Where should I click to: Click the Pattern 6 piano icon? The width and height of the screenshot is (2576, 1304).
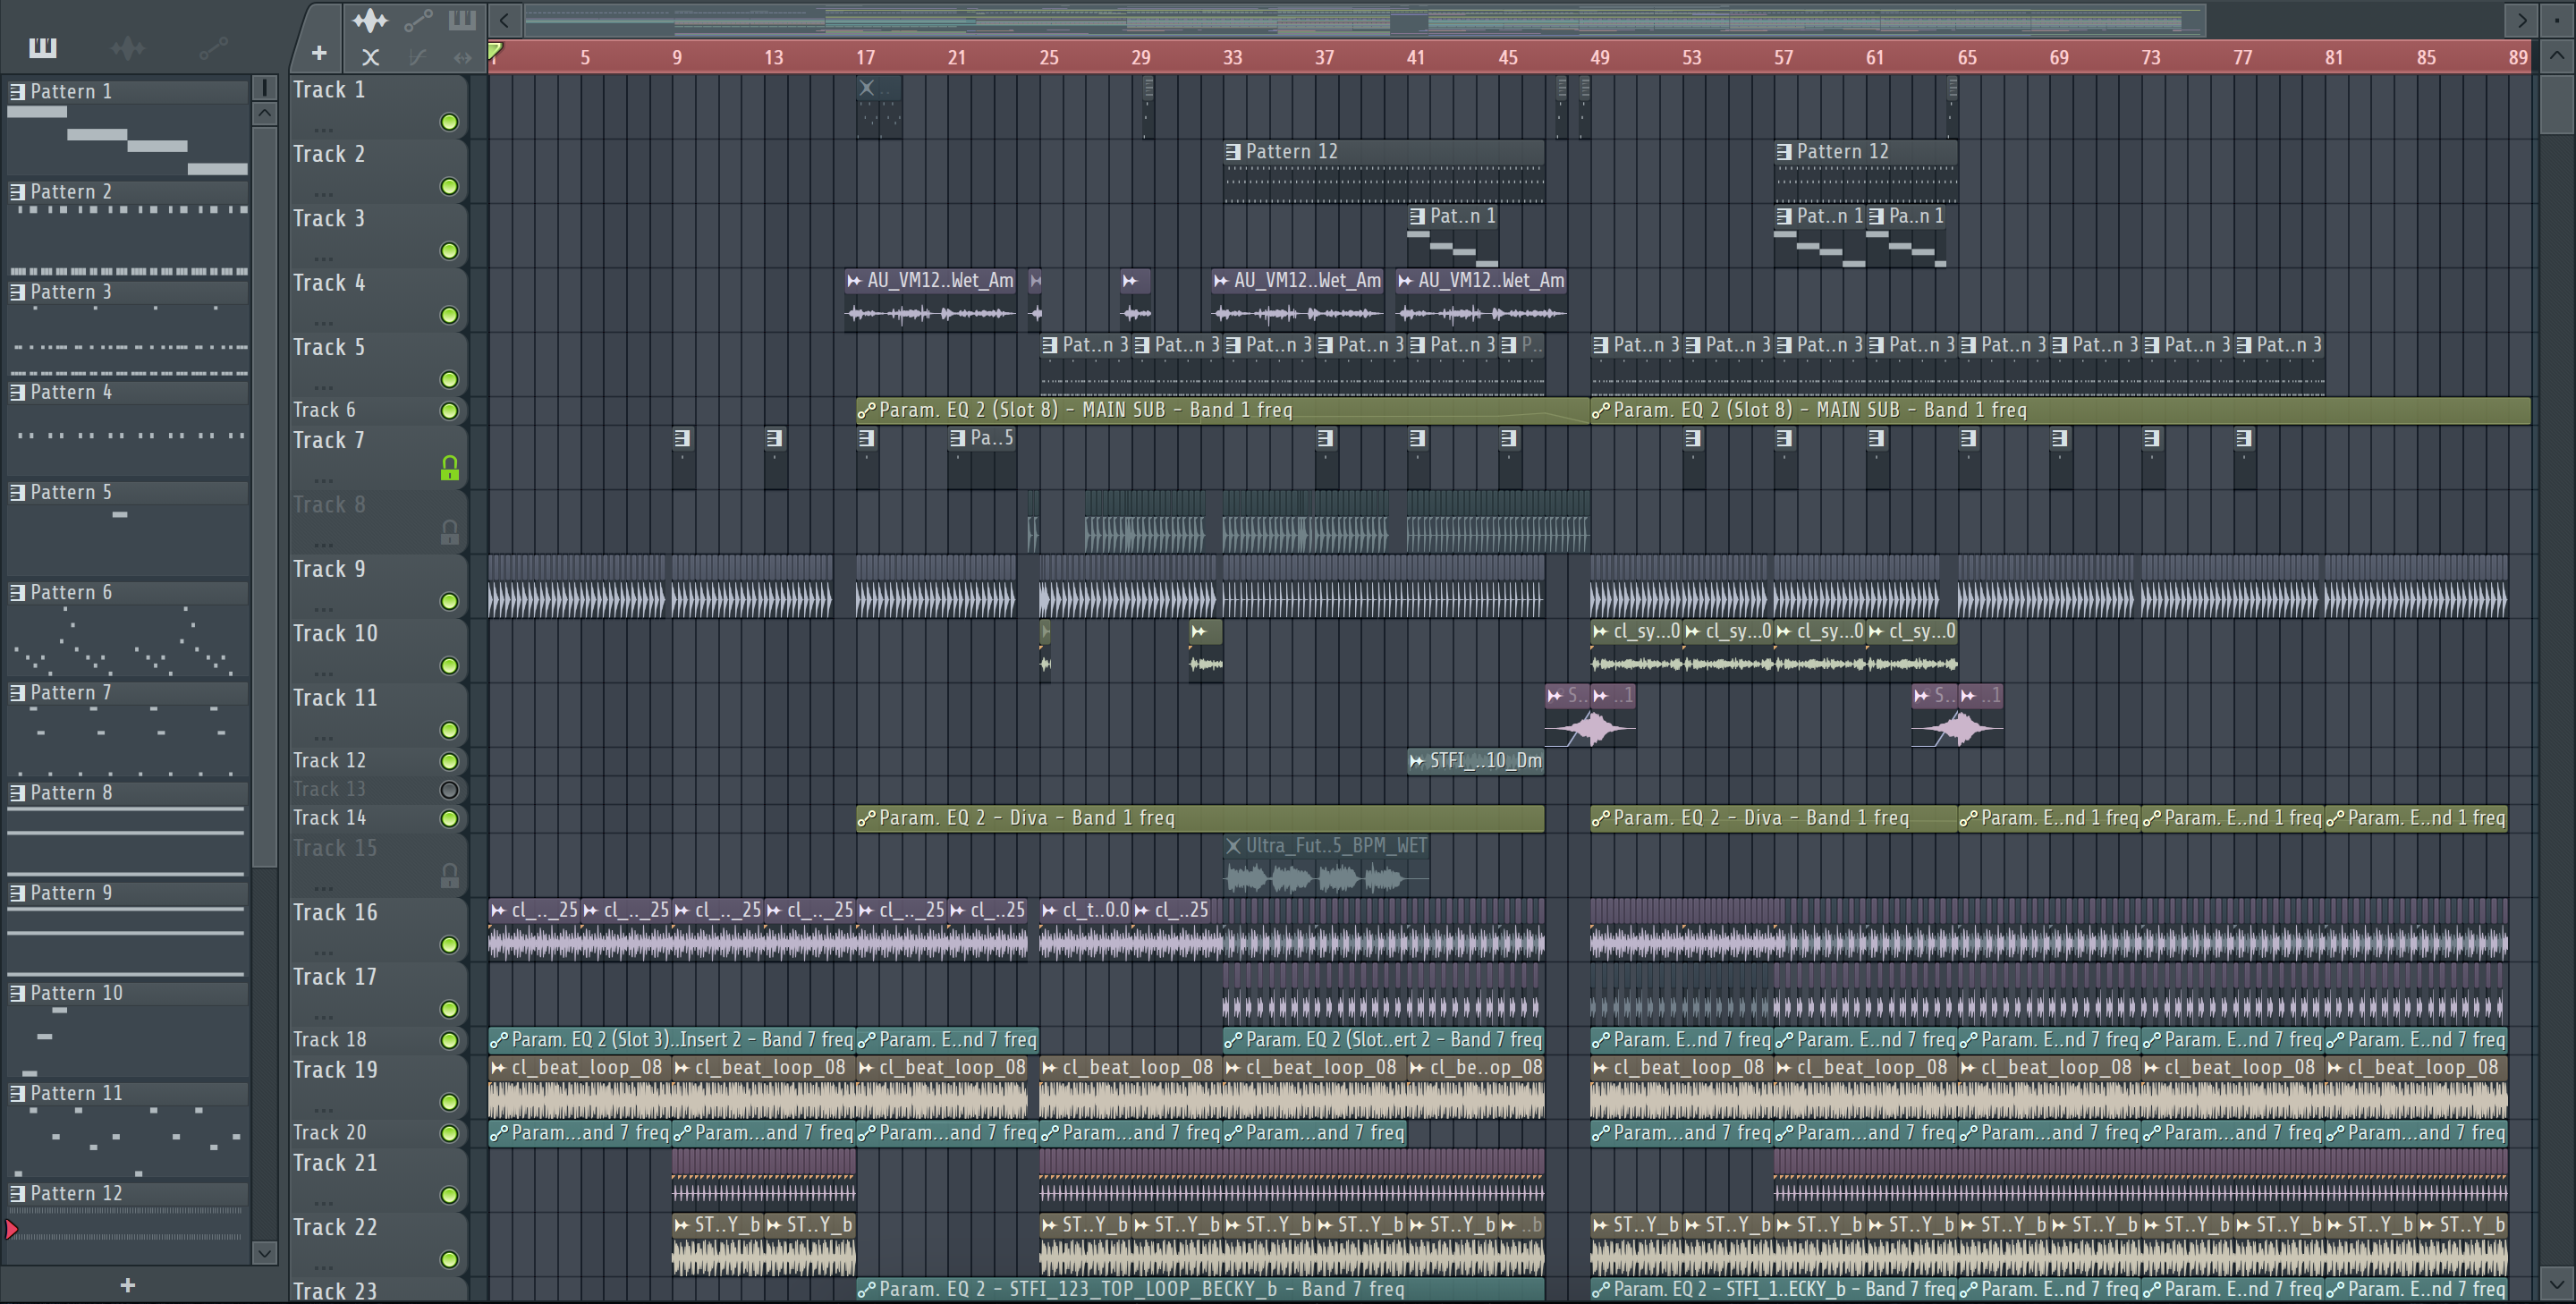pyautogui.click(x=17, y=592)
